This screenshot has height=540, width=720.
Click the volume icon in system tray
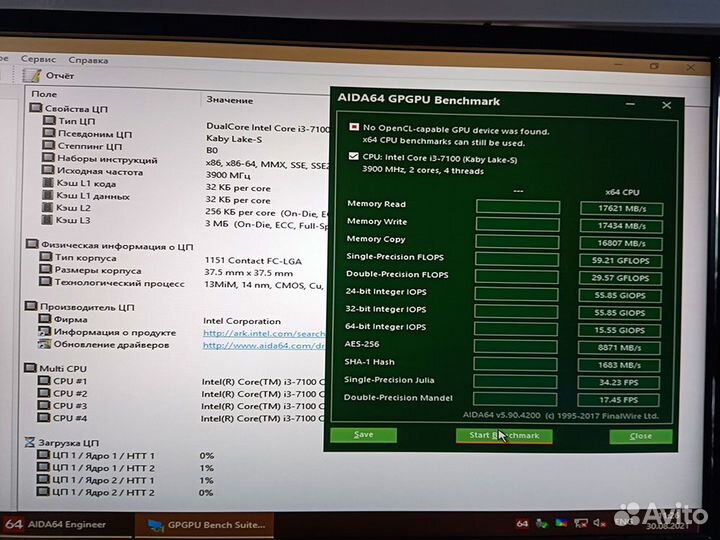pos(599,523)
